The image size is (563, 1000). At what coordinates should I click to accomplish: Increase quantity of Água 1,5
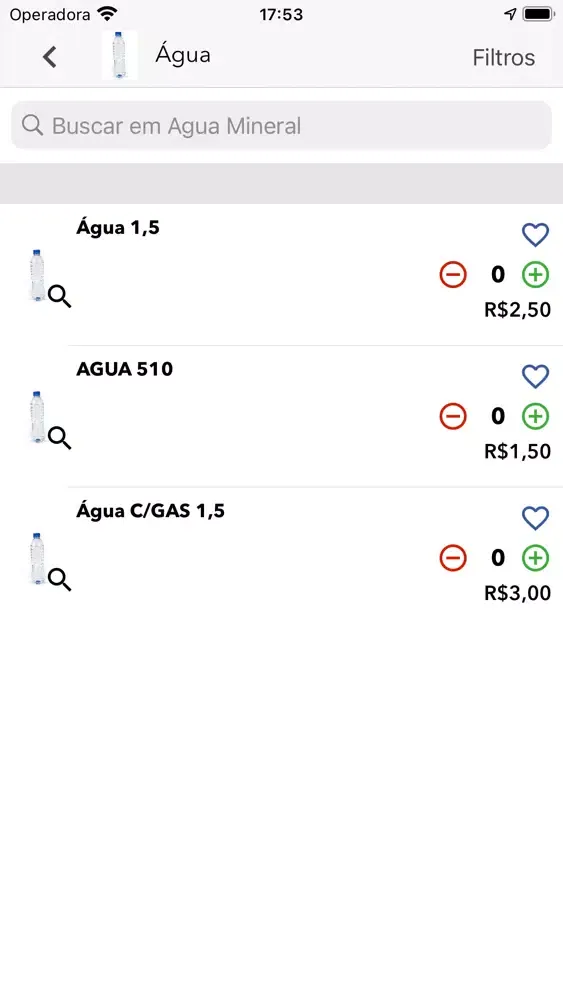coord(535,275)
